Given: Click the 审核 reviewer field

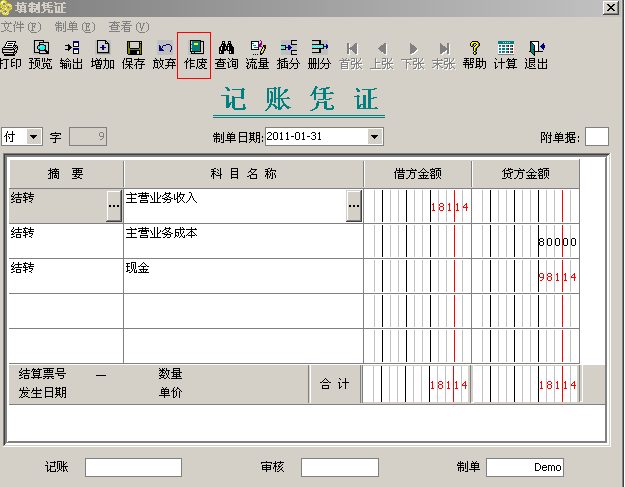Looking at the screenshot, I should [x=340, y=467].
